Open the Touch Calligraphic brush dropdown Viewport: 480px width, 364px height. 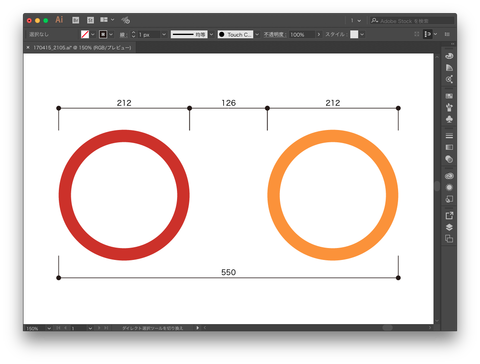[x=257, y=34]
